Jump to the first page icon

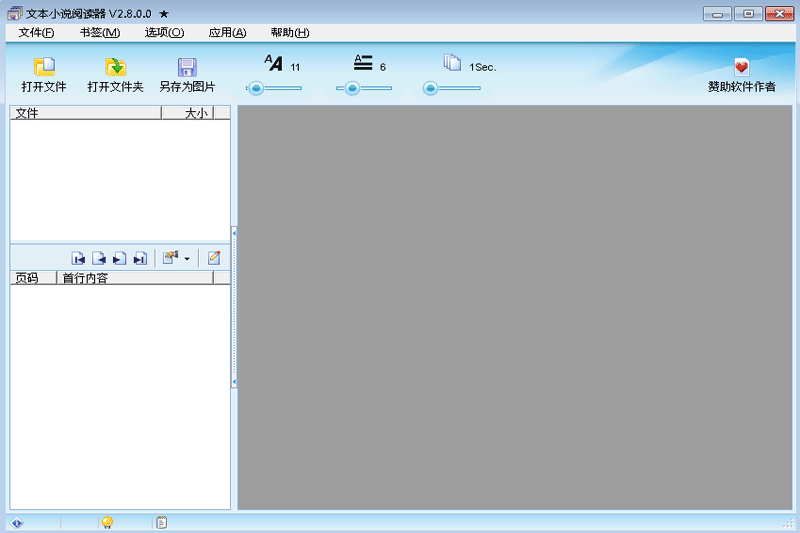[x=79, y=258]
